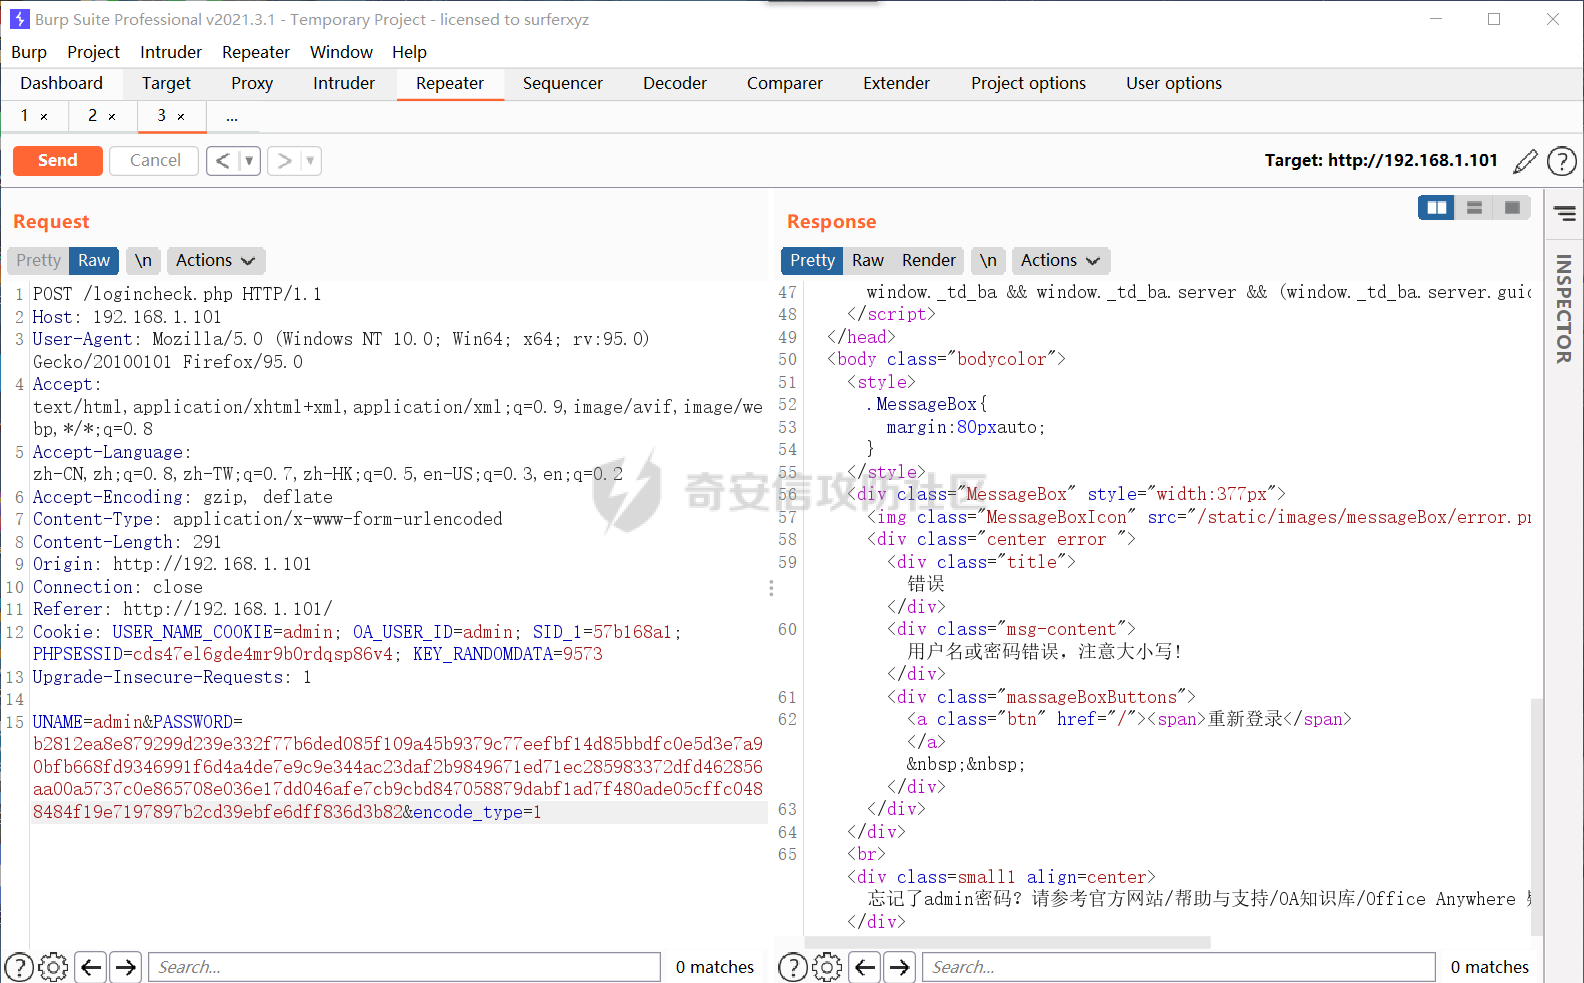Edit target with the pencil icon
This screenshot has width=1584, height=983.
click(1525, 161)
